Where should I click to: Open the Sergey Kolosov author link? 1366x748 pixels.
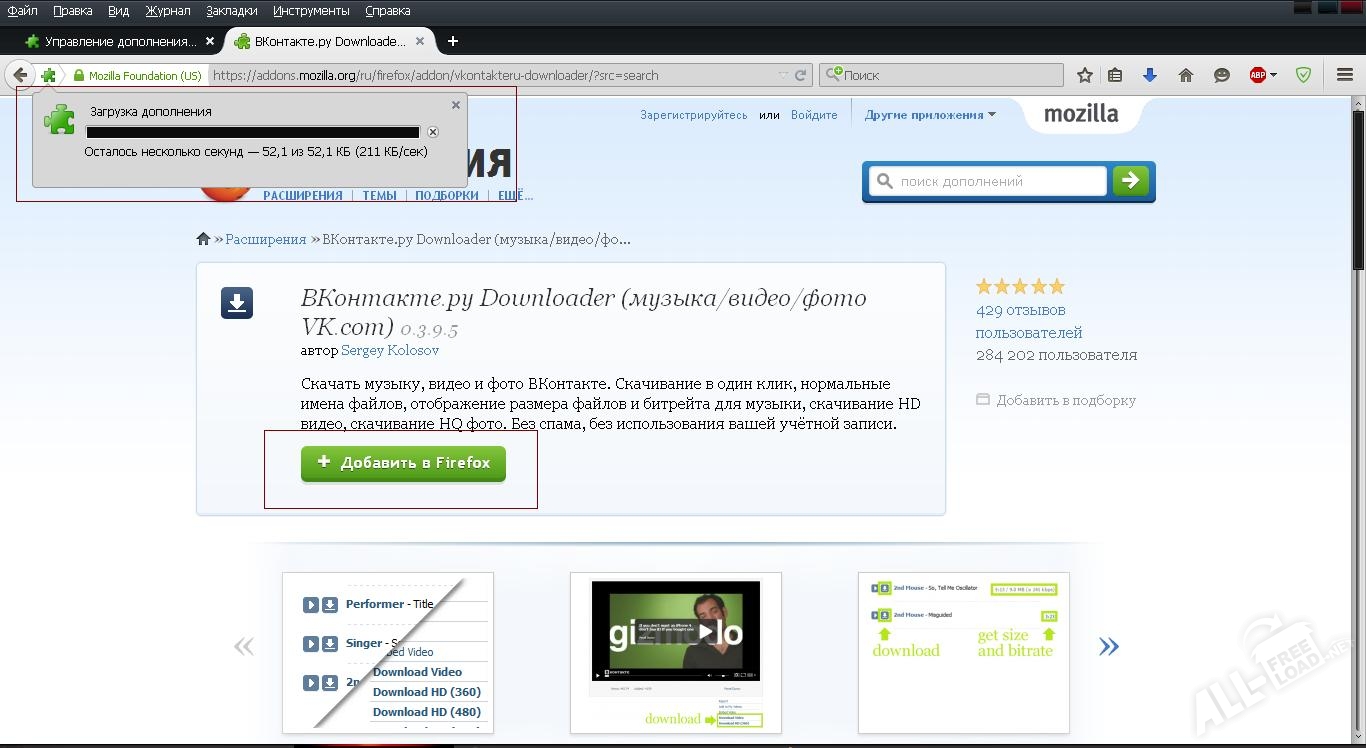point(390,351)
